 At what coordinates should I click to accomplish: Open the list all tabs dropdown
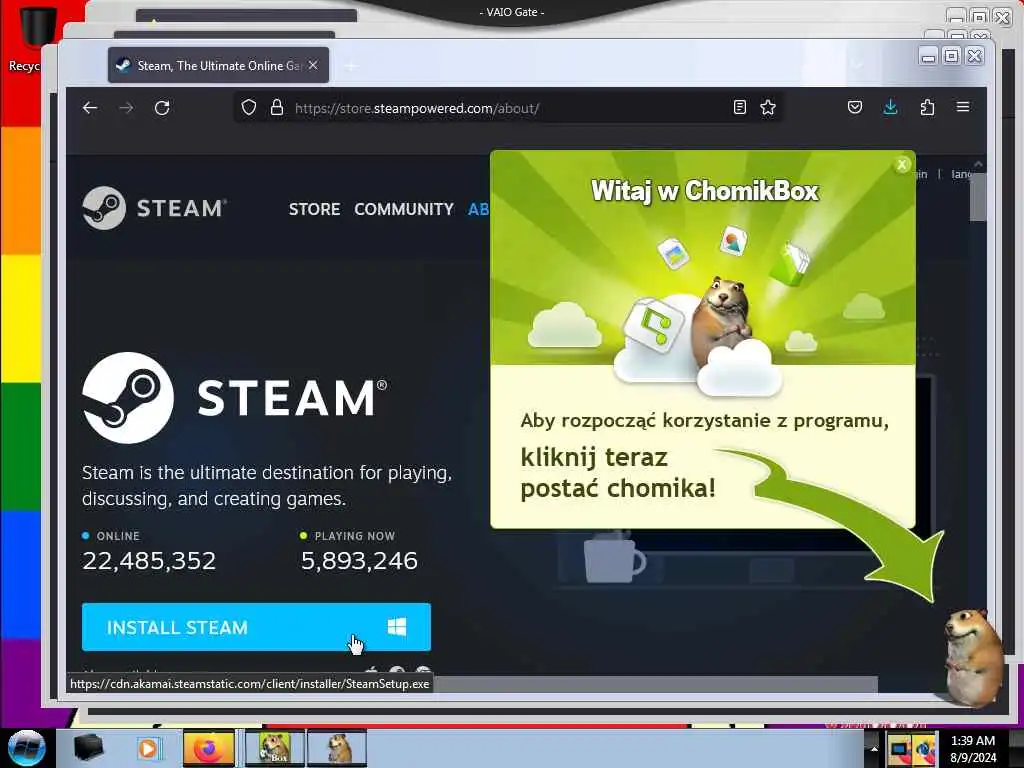click(x=857, y=65)
